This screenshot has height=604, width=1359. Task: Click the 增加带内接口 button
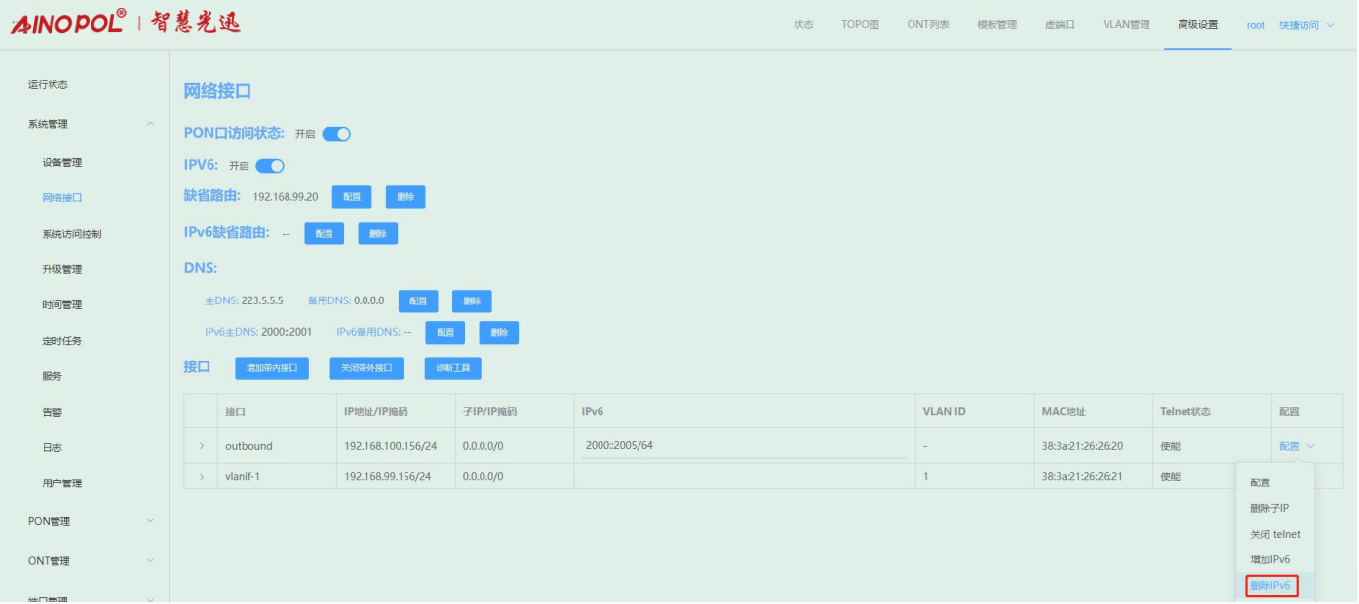[272, 368]
